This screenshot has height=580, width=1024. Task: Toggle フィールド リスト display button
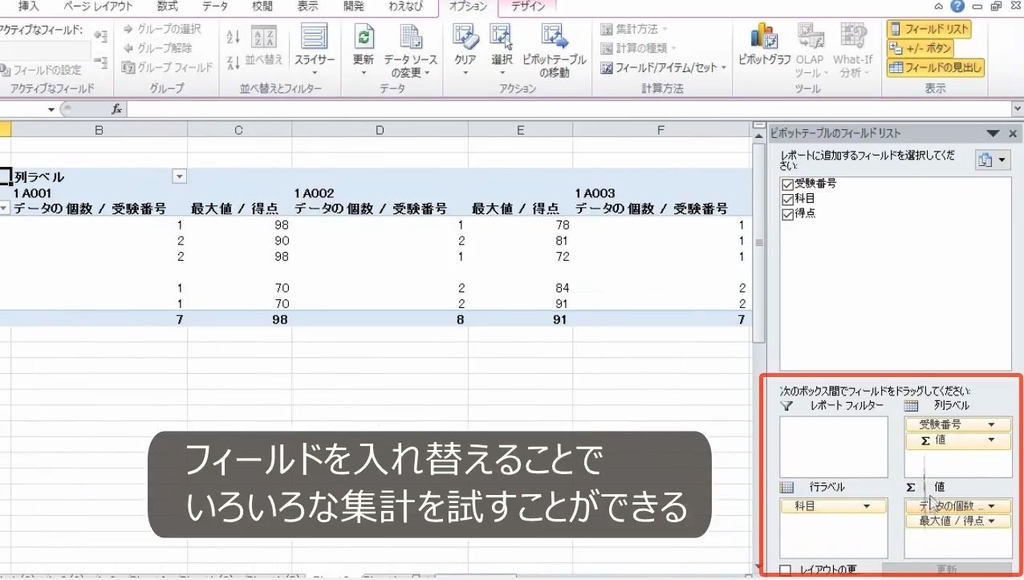coord(929,29)
